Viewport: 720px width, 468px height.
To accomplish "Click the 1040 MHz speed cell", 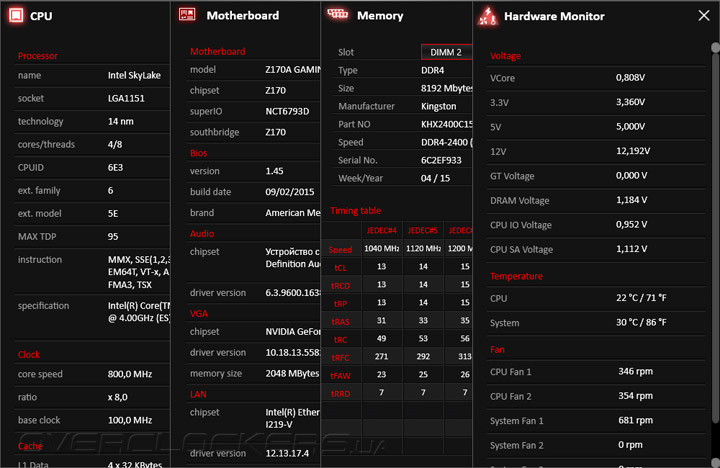I will click(x=382, y=248).
